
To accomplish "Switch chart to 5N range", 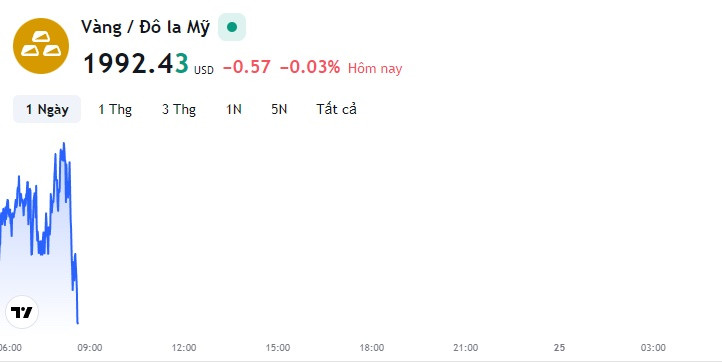I will [279, 109].
